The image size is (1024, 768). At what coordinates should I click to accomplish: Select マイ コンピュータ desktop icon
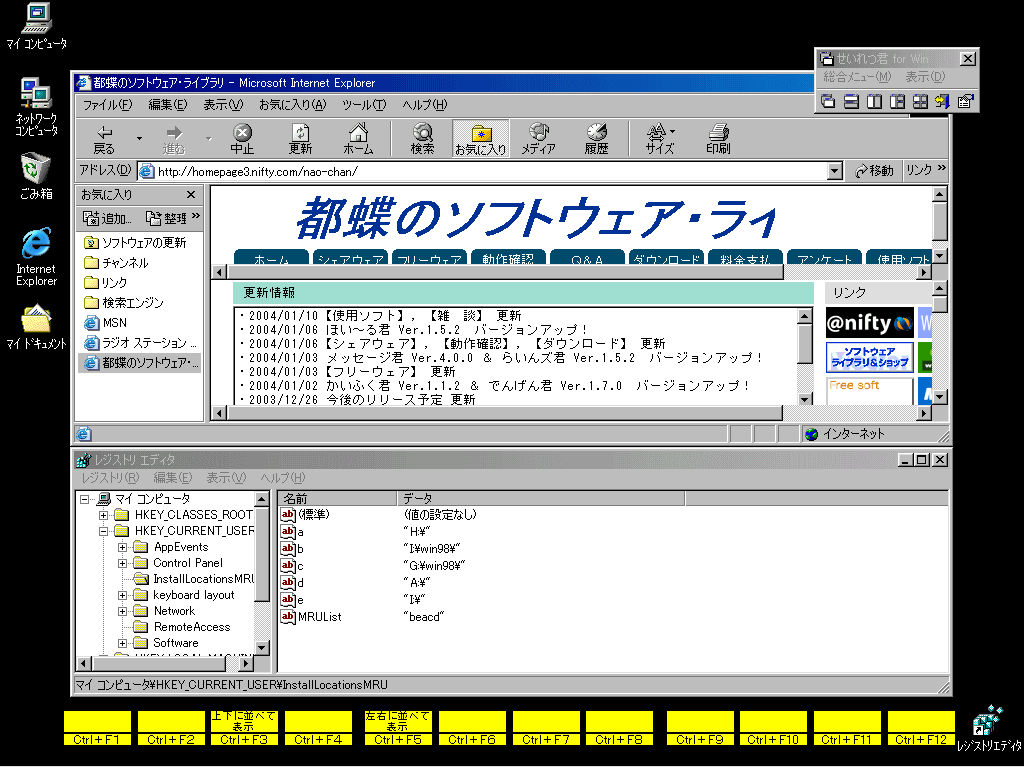37,26
